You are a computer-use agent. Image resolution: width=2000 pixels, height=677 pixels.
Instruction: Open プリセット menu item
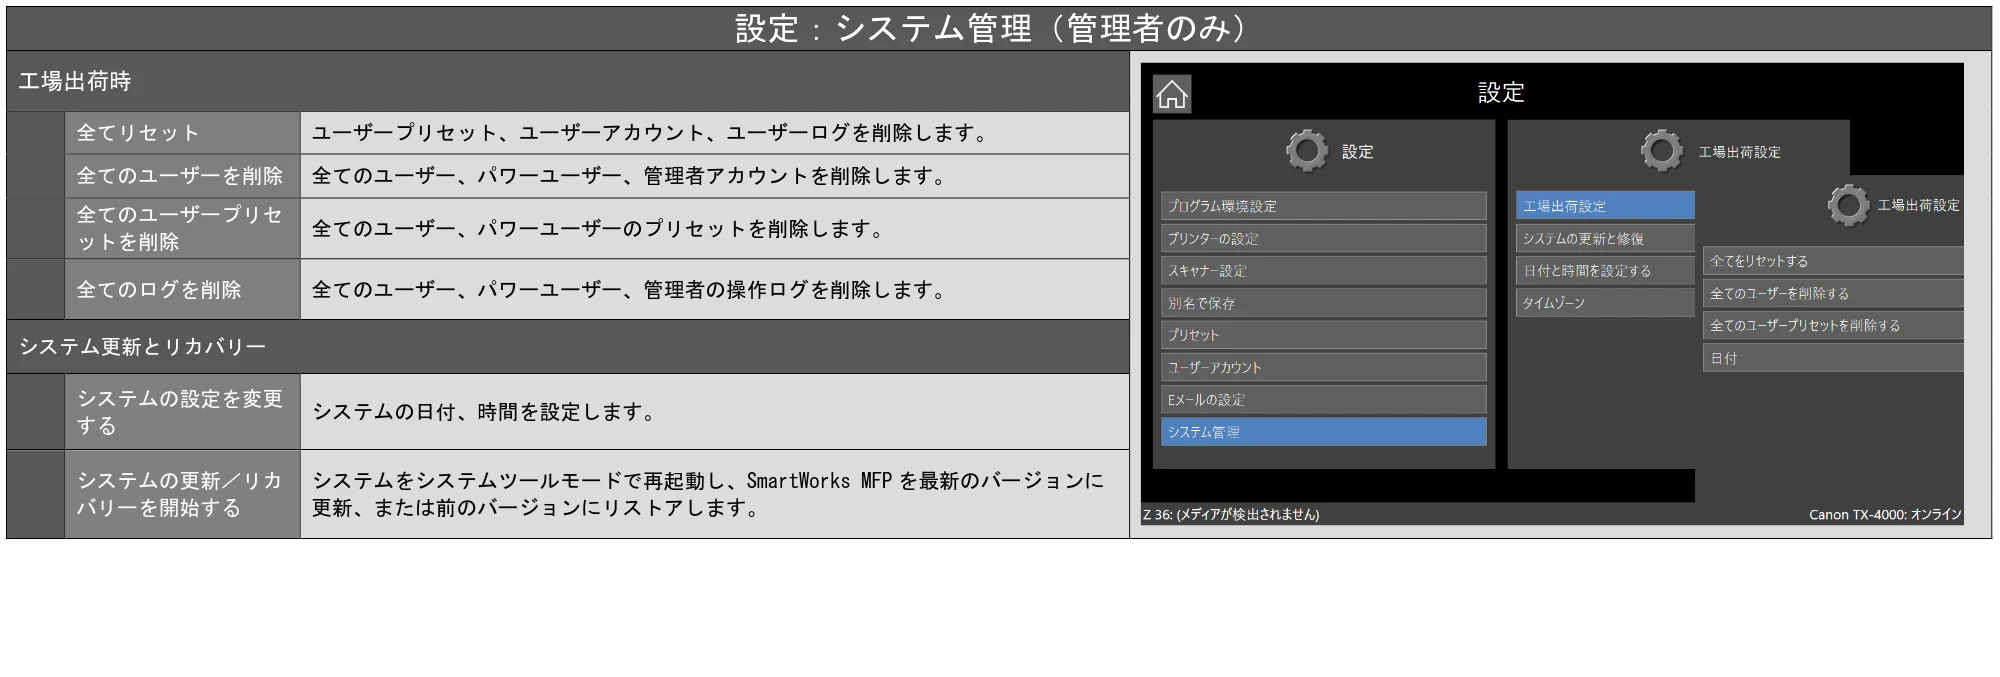1324,335
